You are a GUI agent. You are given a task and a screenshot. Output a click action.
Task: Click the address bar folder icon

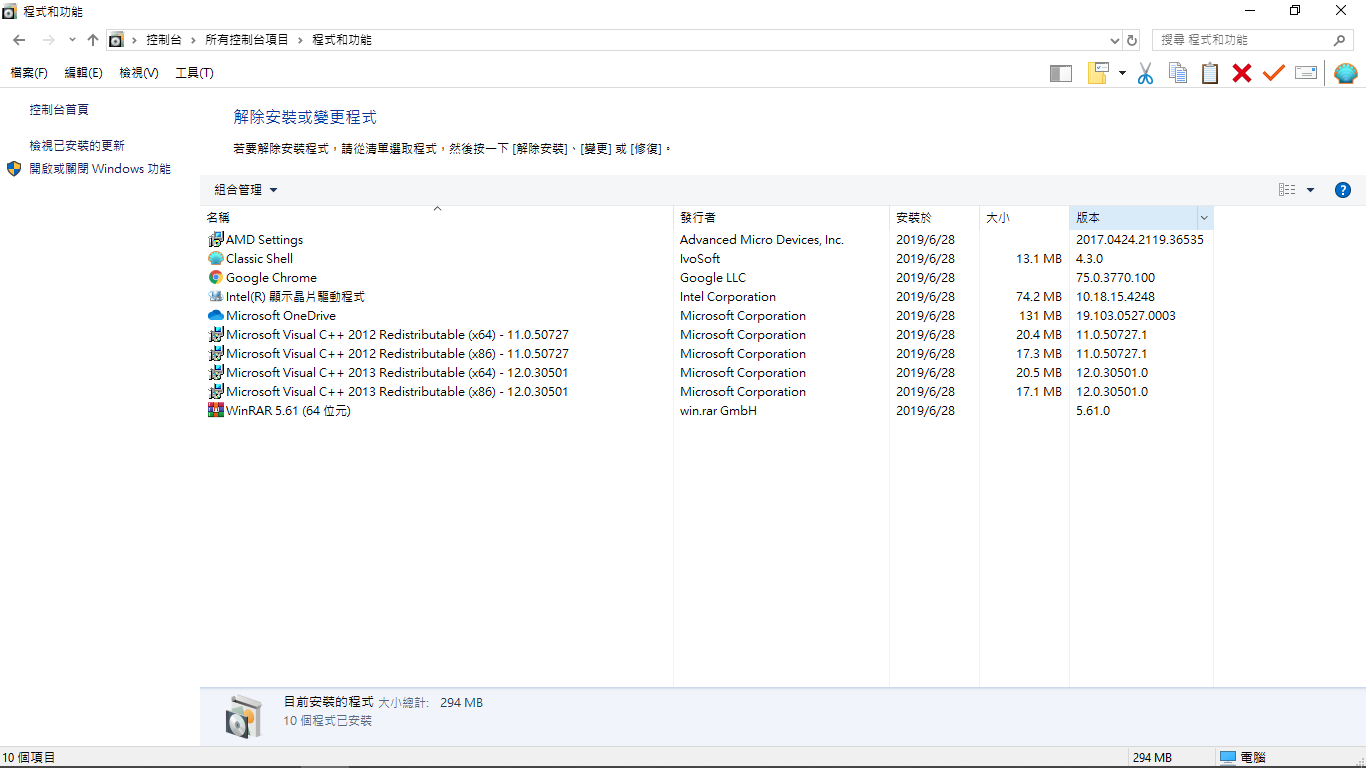pos(117,40)
